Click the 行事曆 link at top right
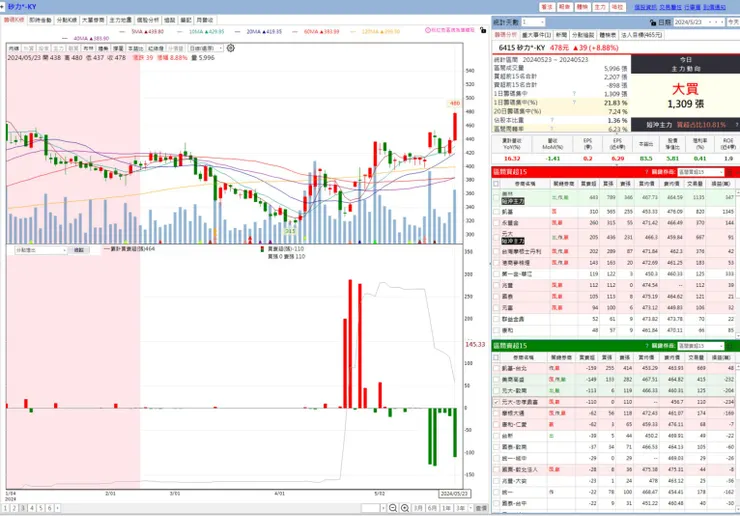 point(692,7)
